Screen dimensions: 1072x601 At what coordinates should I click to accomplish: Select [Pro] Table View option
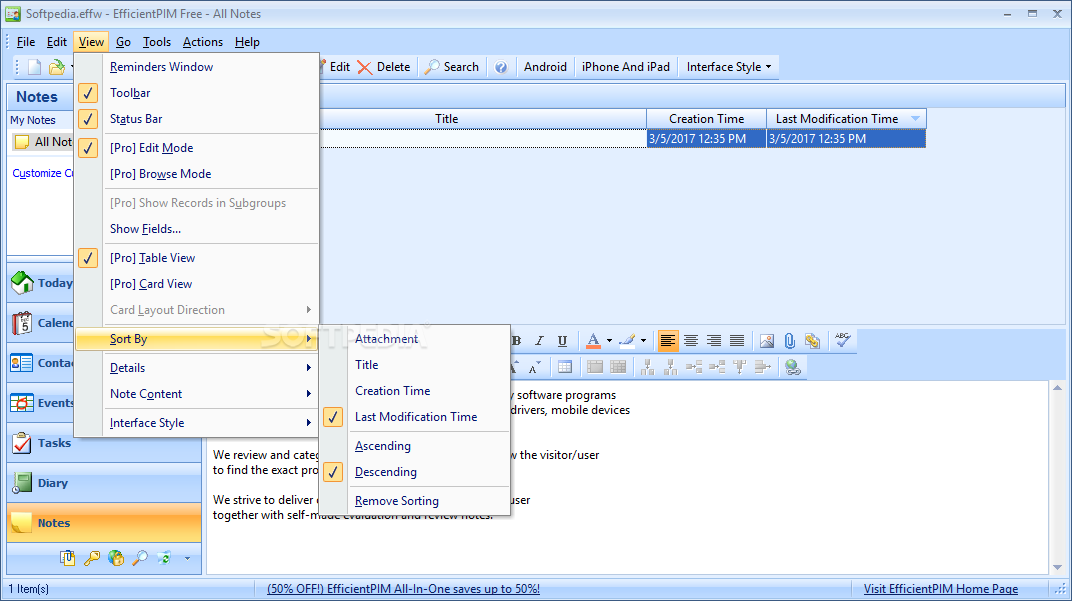197,258
